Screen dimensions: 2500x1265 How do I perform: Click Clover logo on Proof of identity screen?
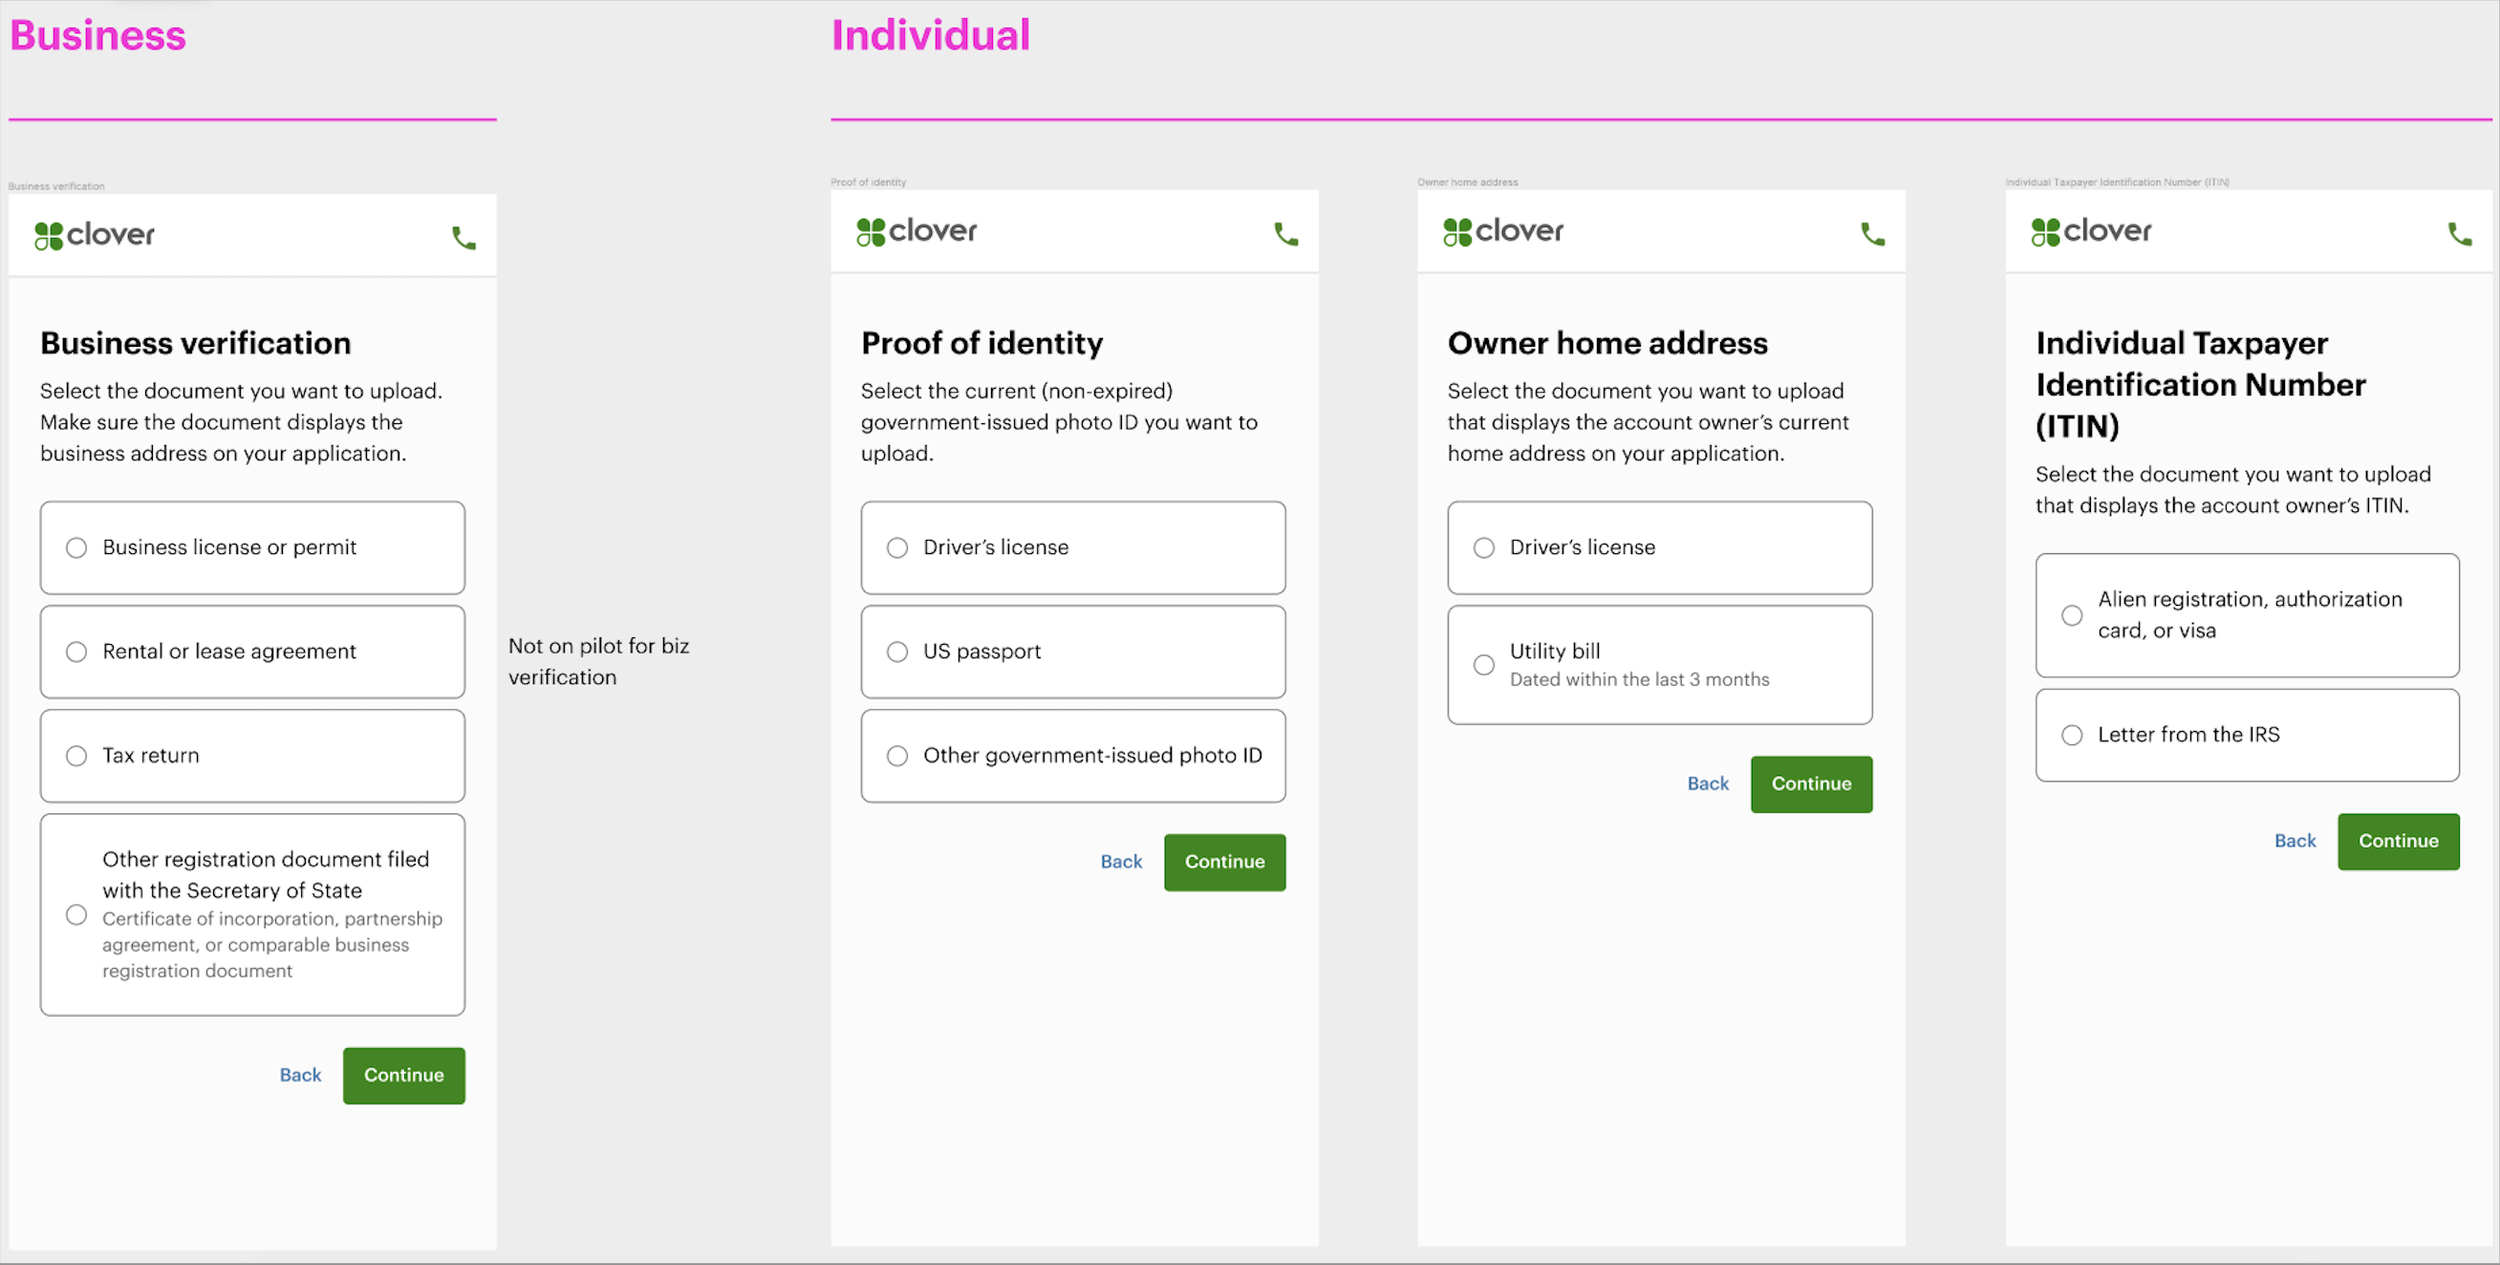(x=917, y=232)
